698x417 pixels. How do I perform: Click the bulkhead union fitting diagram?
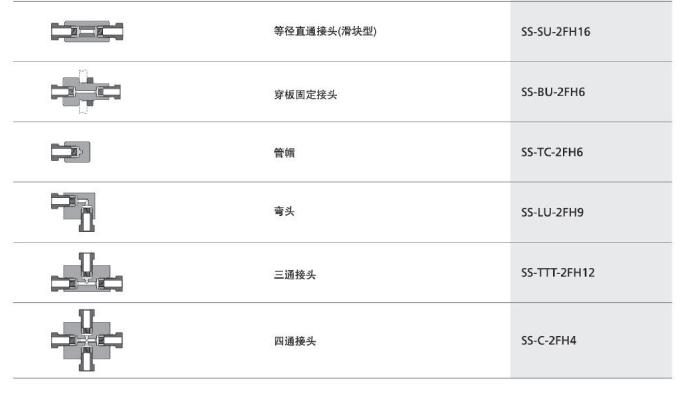pos(85,92)
